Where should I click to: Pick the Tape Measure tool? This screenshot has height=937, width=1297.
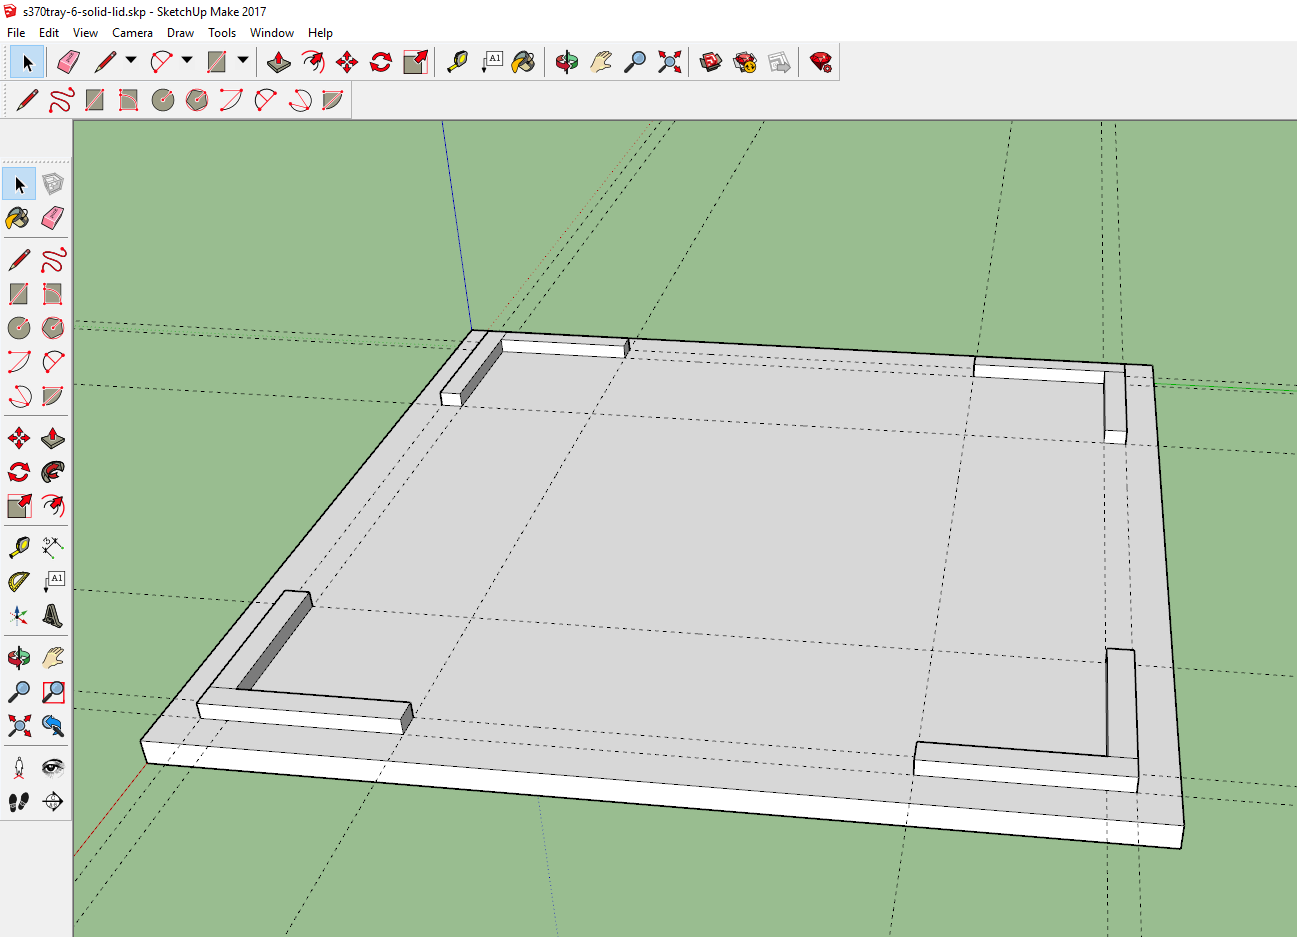(458, 61)
